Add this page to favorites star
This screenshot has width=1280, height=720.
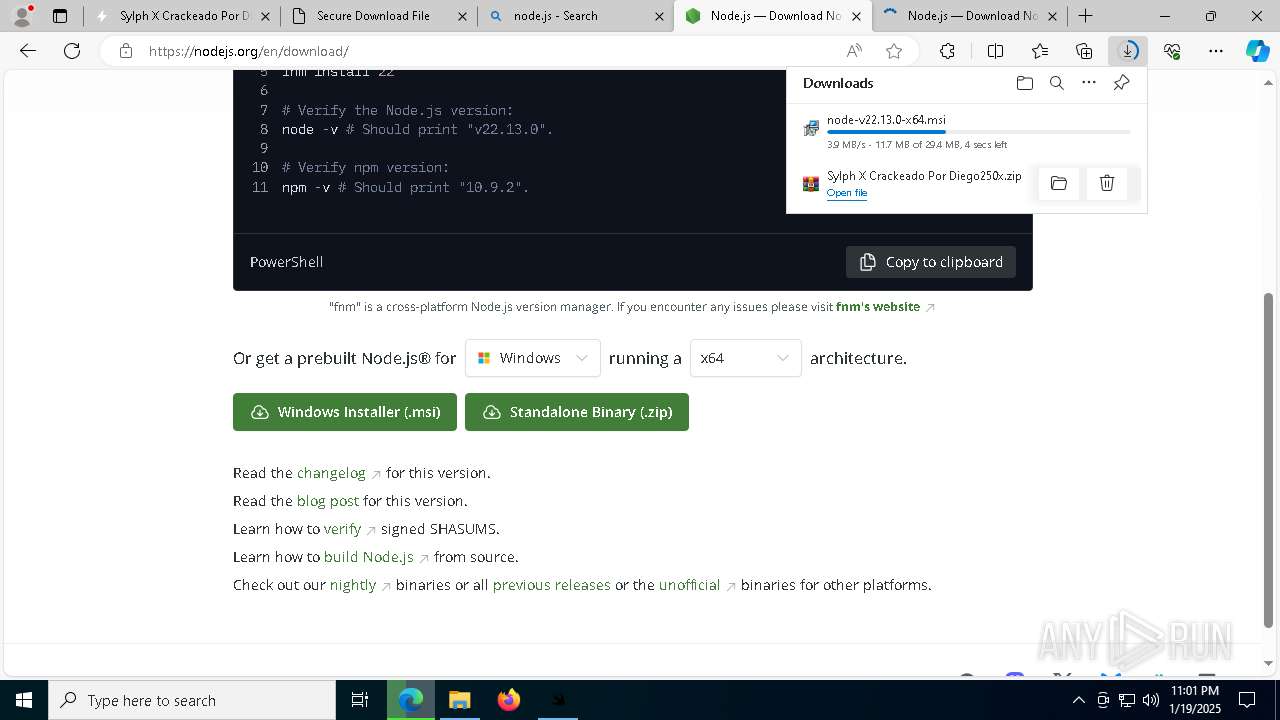894,51
